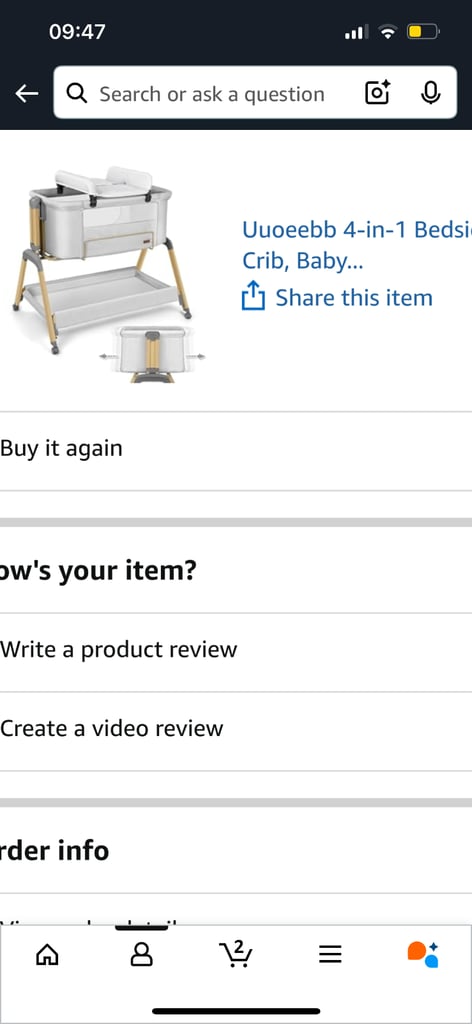Open the shopping cart with 2 items
The width and height of the screenshot is (472, 1024).
235,953
